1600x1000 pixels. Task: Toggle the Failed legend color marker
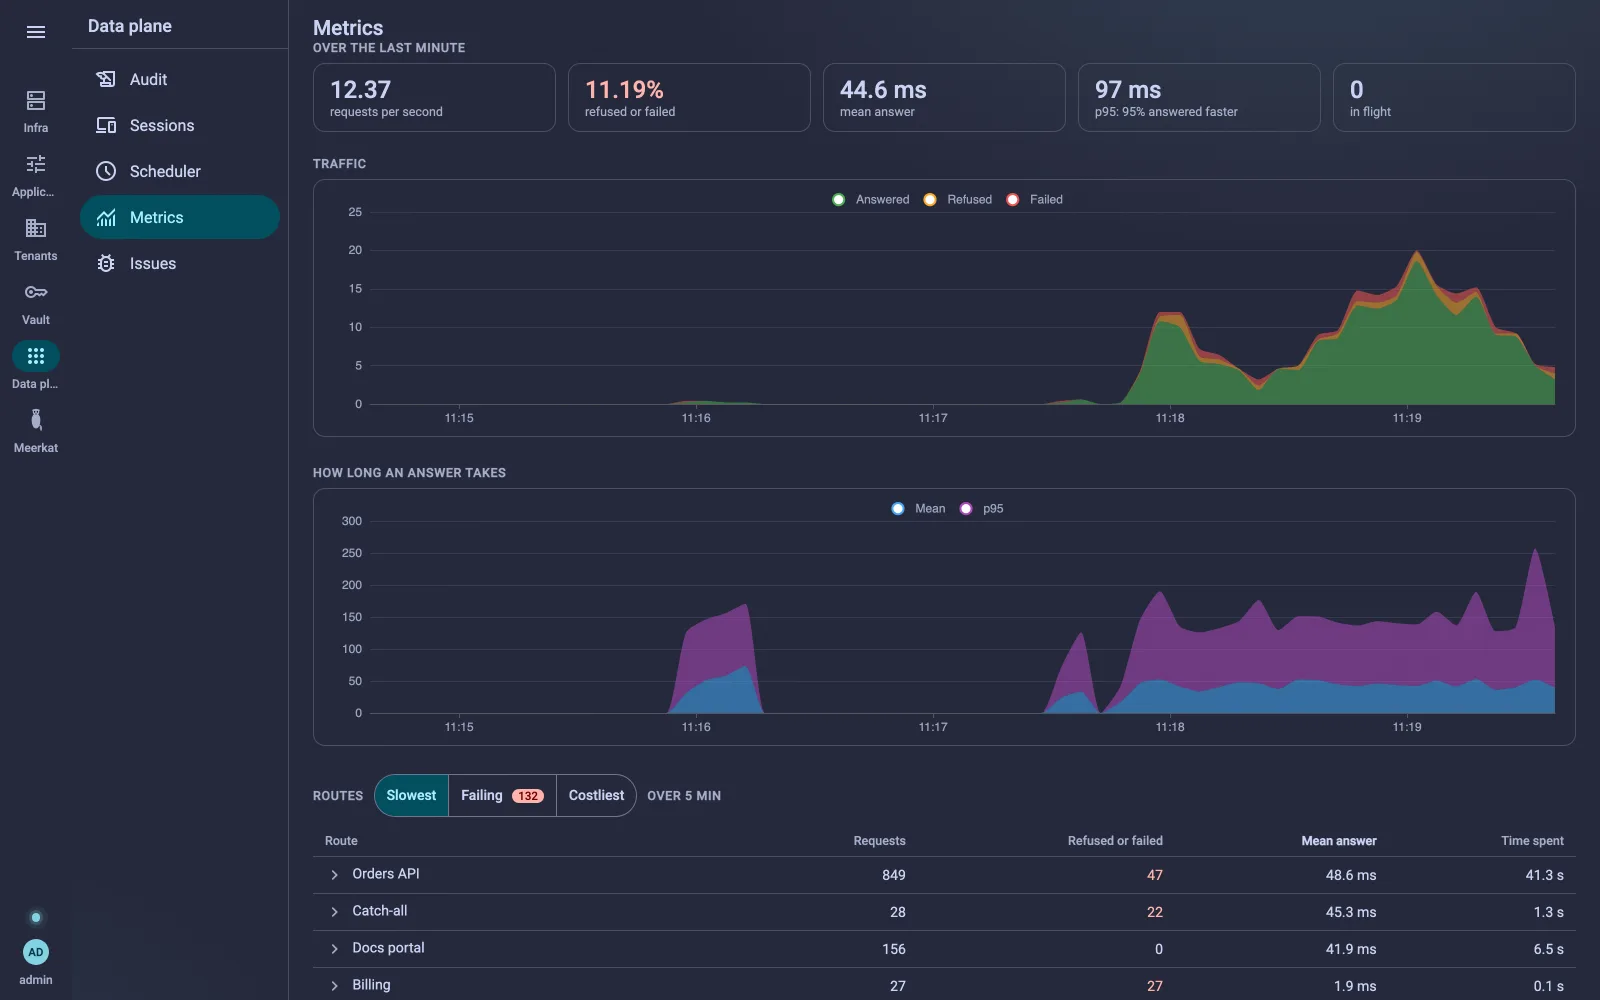tap(1013, 200)
